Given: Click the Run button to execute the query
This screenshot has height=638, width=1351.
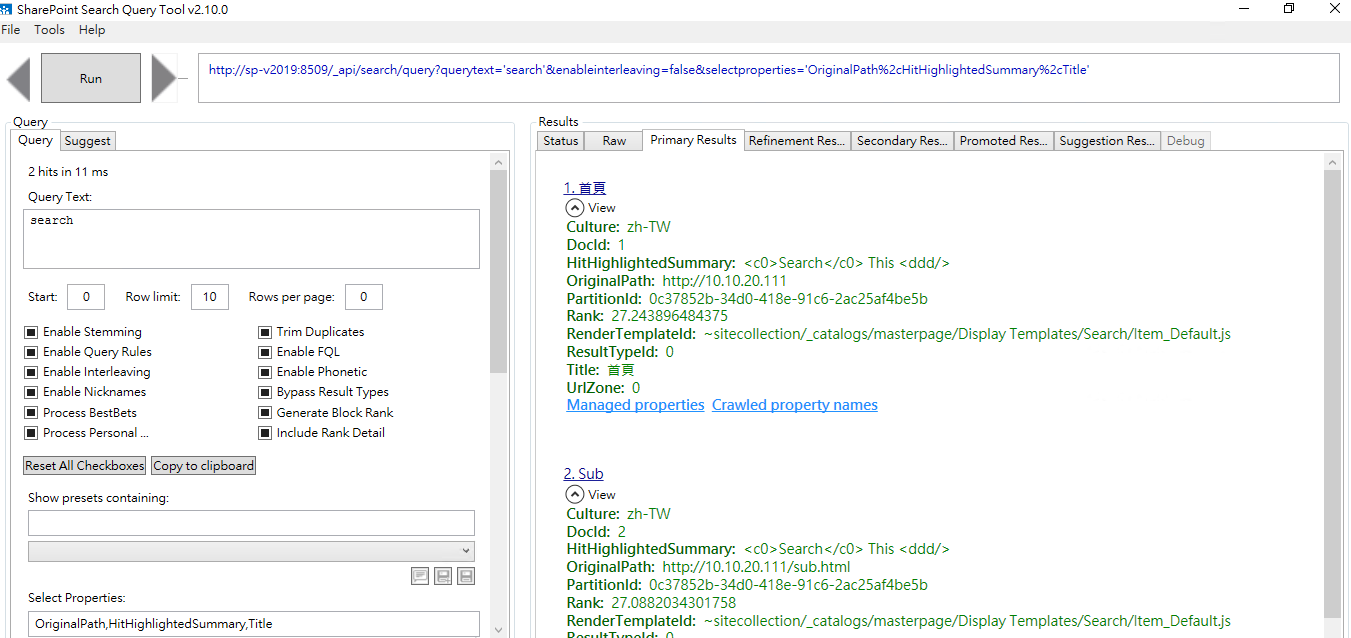Looking at the screenshot, I should (90, 77).
